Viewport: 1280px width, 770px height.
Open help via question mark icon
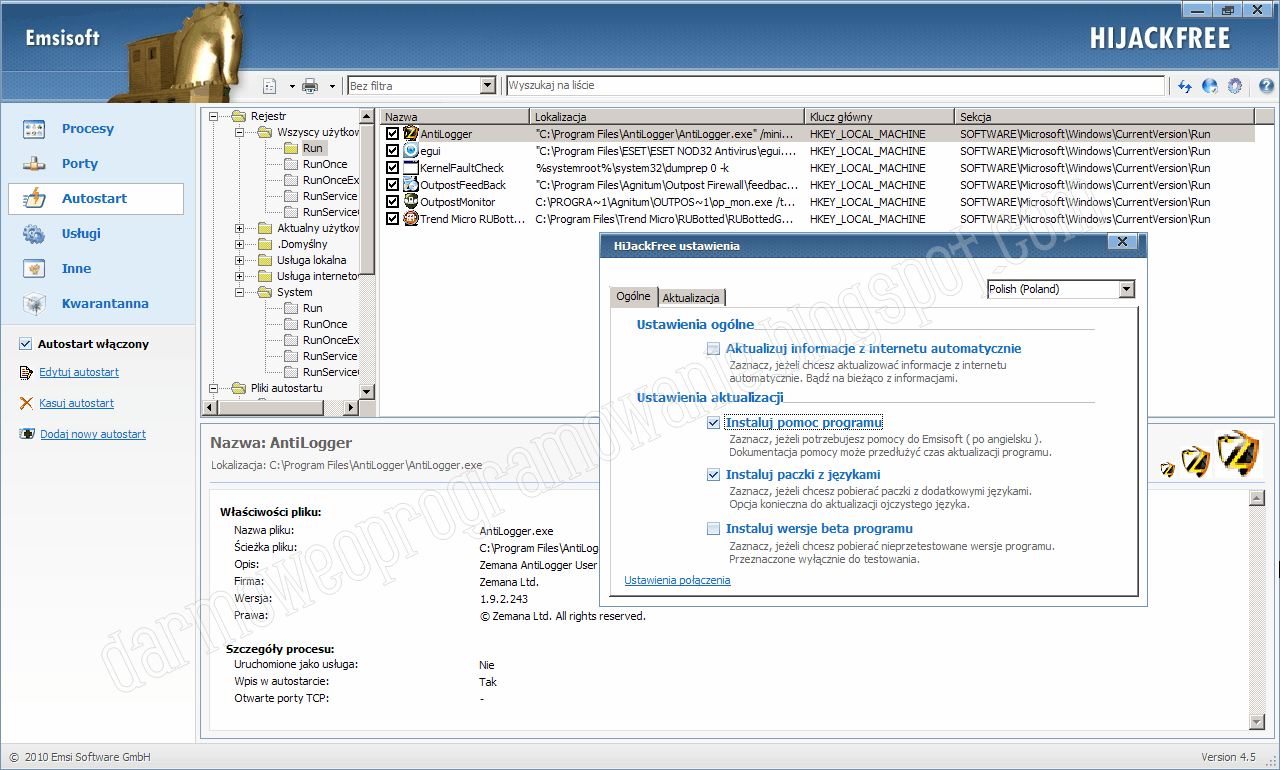(1266, 86)
